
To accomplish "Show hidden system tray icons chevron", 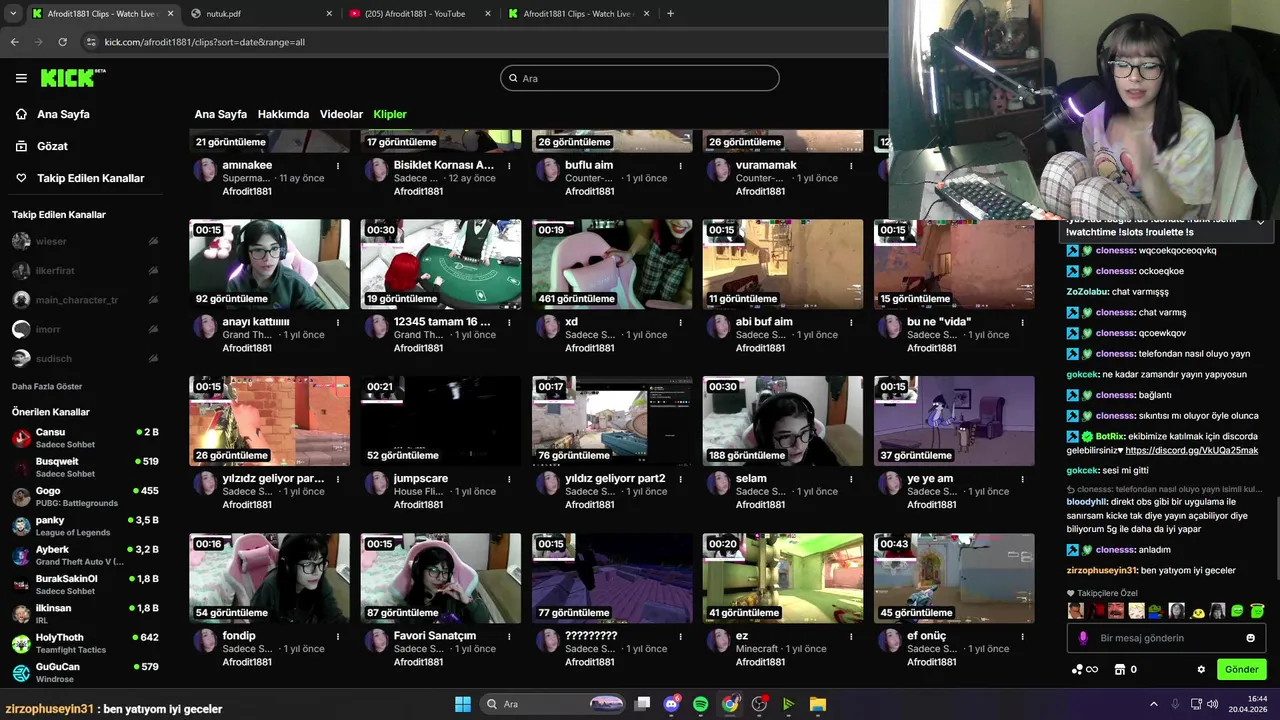I will click(1153, 704).
